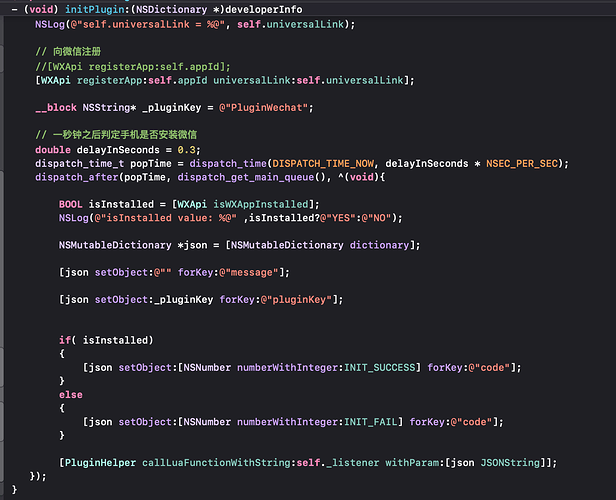This screenshot has width=616, height=500.
Task: Click the INIT_SUCCESS constant
Action: 380,368
